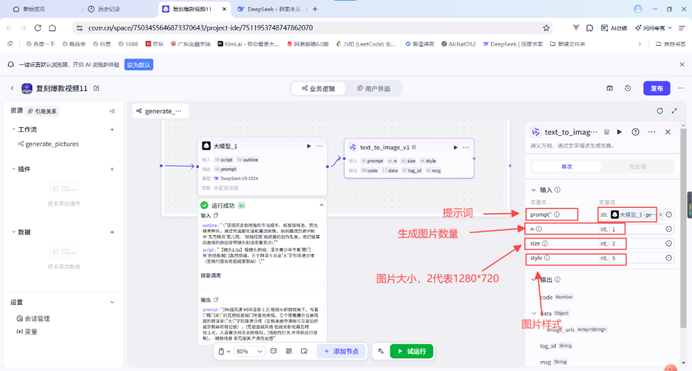Add a comment with the canvas comment icon

274,351
